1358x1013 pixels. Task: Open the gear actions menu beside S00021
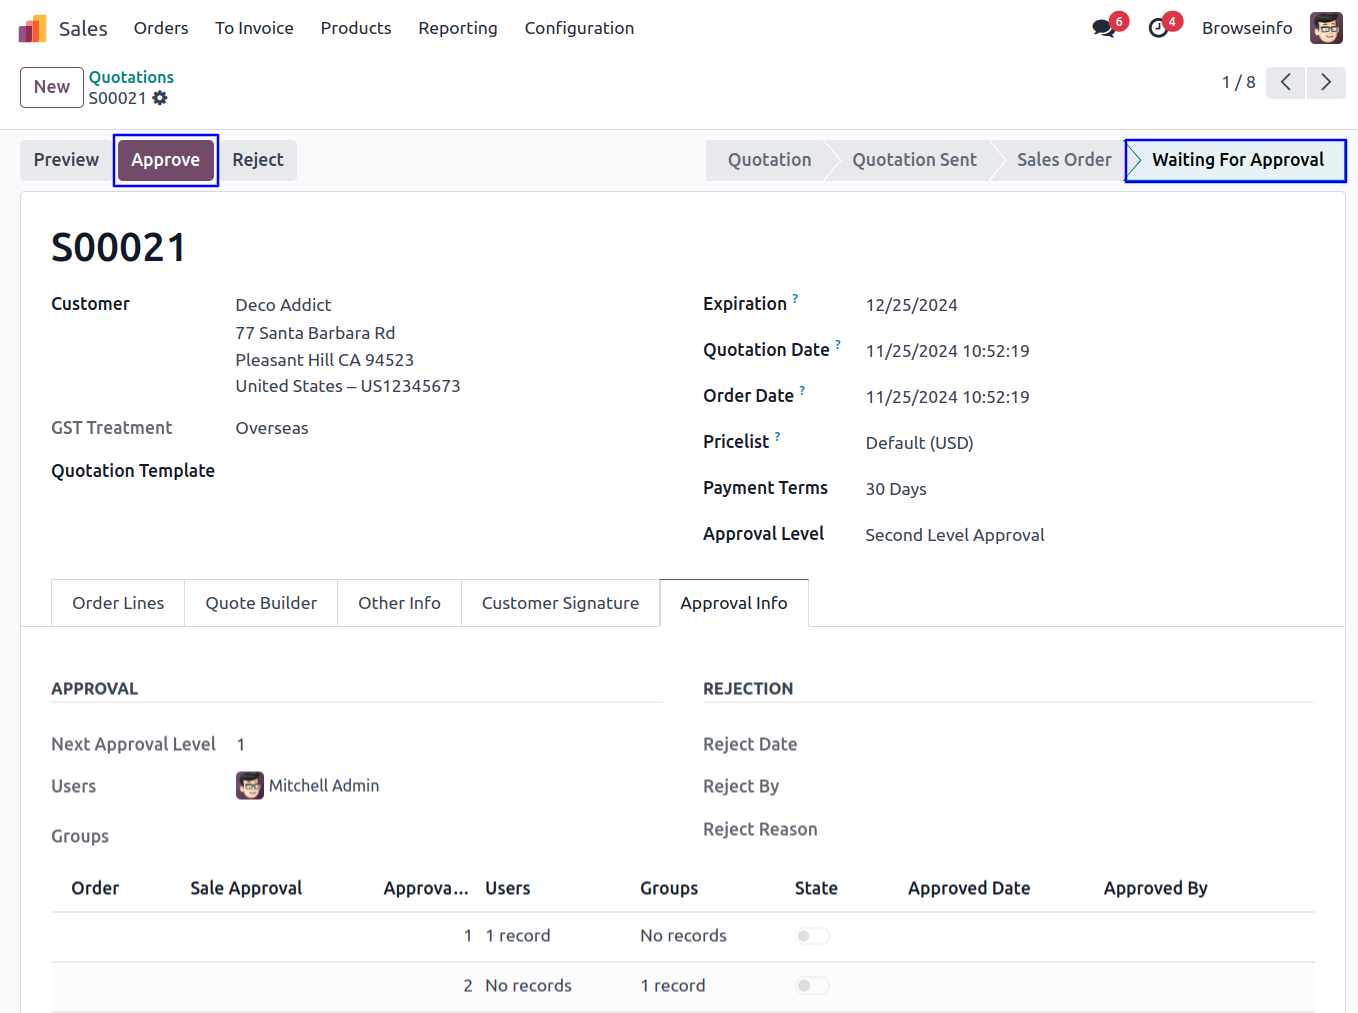click(160, 98)
